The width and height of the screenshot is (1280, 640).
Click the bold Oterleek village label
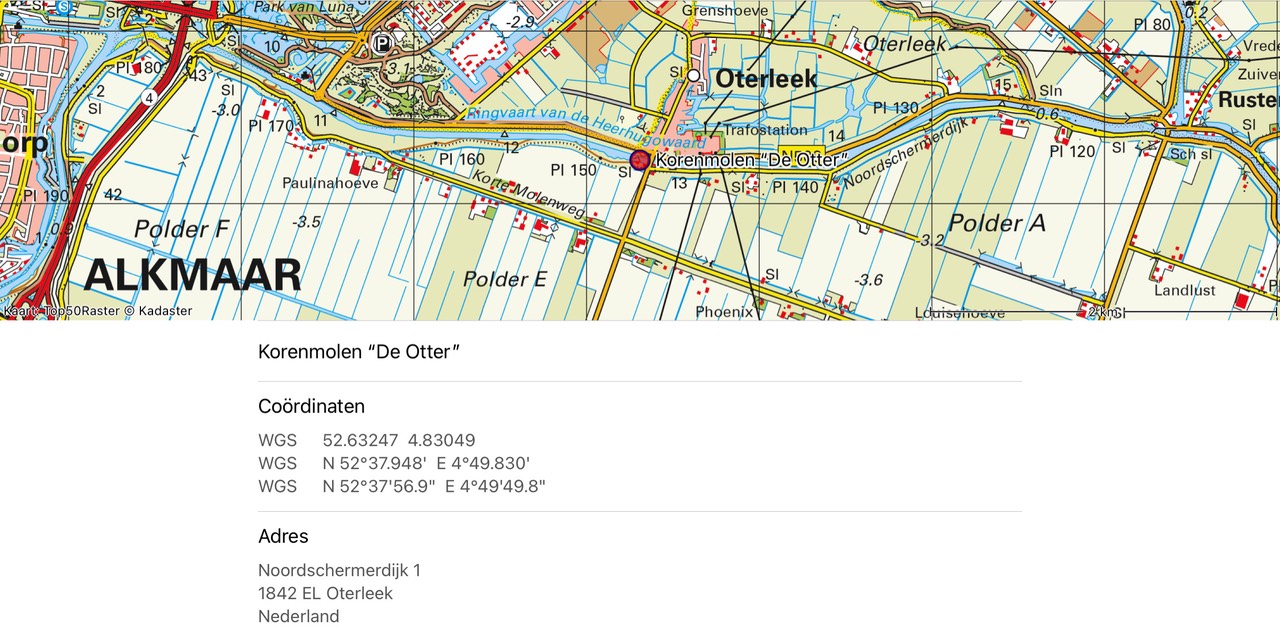tap(766, 79)
